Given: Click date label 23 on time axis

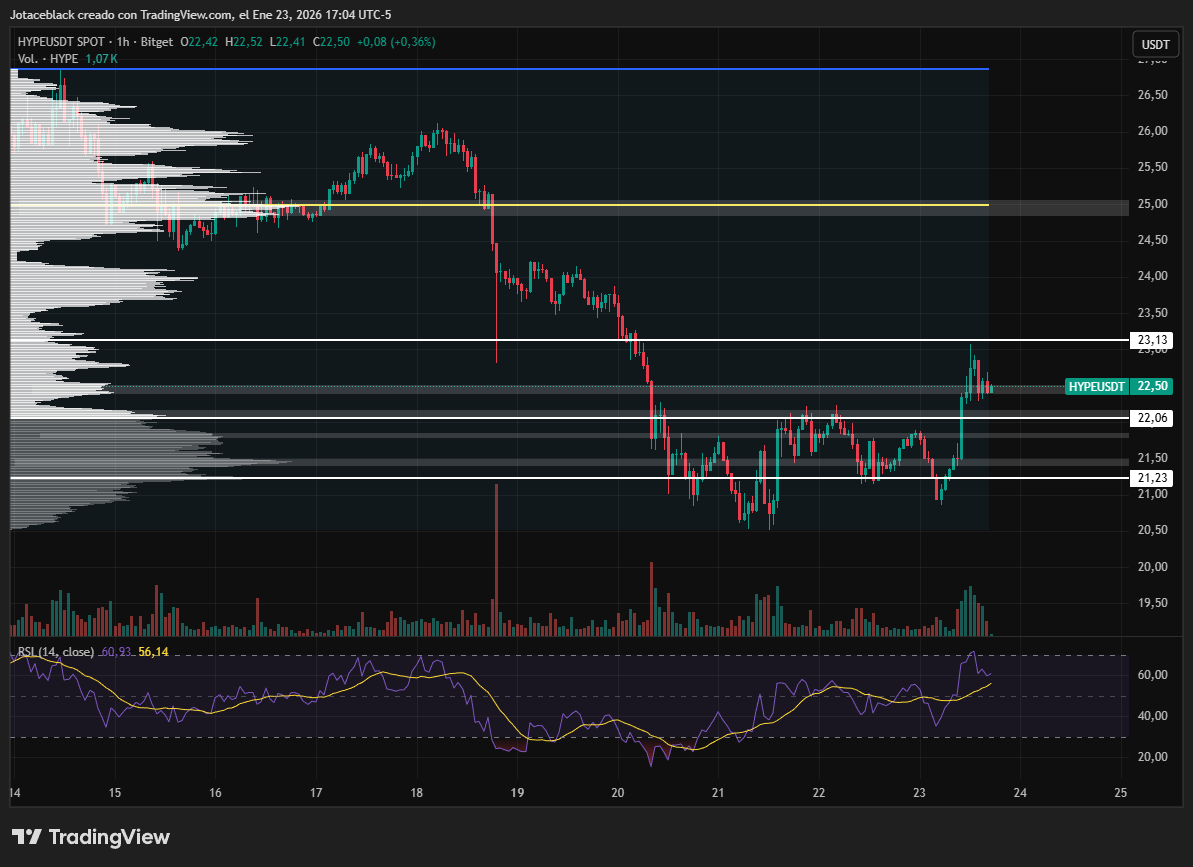Looking at the screenshot, I should click(920, 792).
